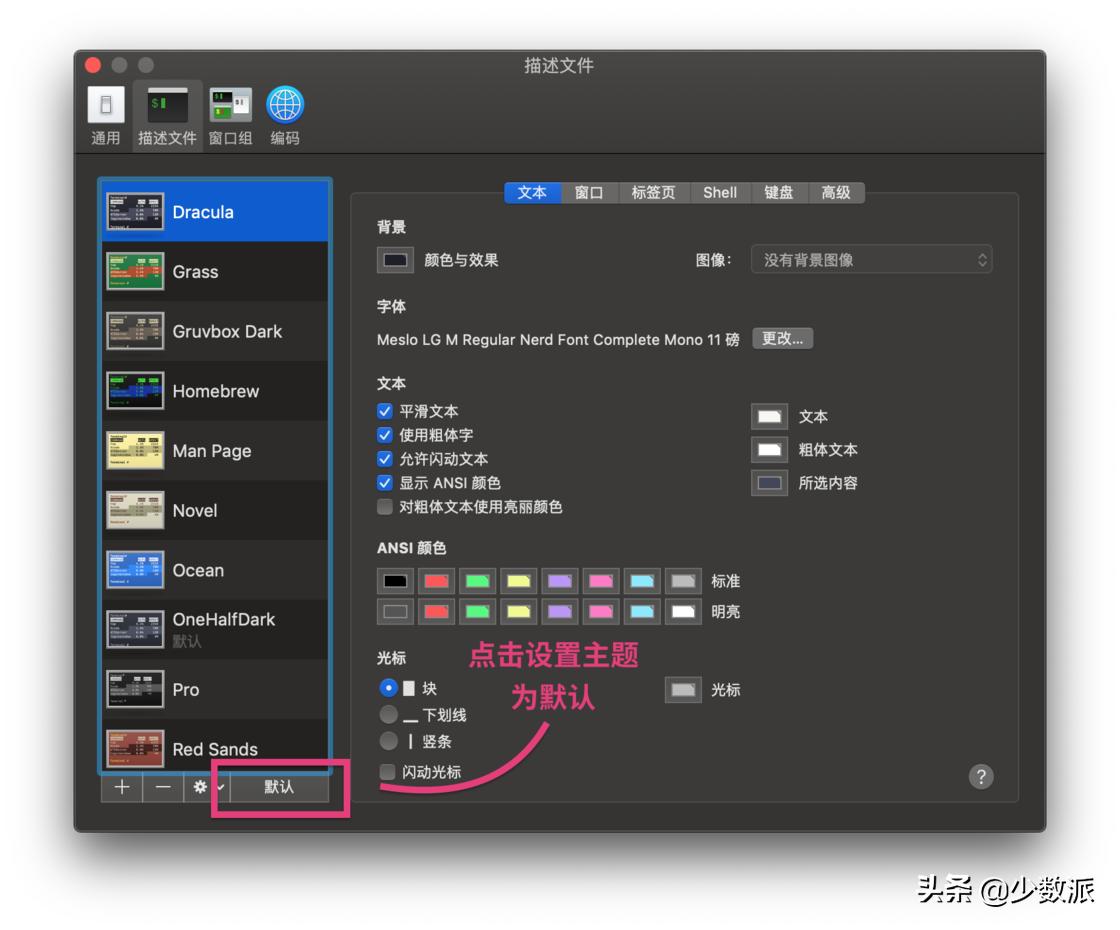Click the help question mark button
1120x930 pixels.
point(981,776)
